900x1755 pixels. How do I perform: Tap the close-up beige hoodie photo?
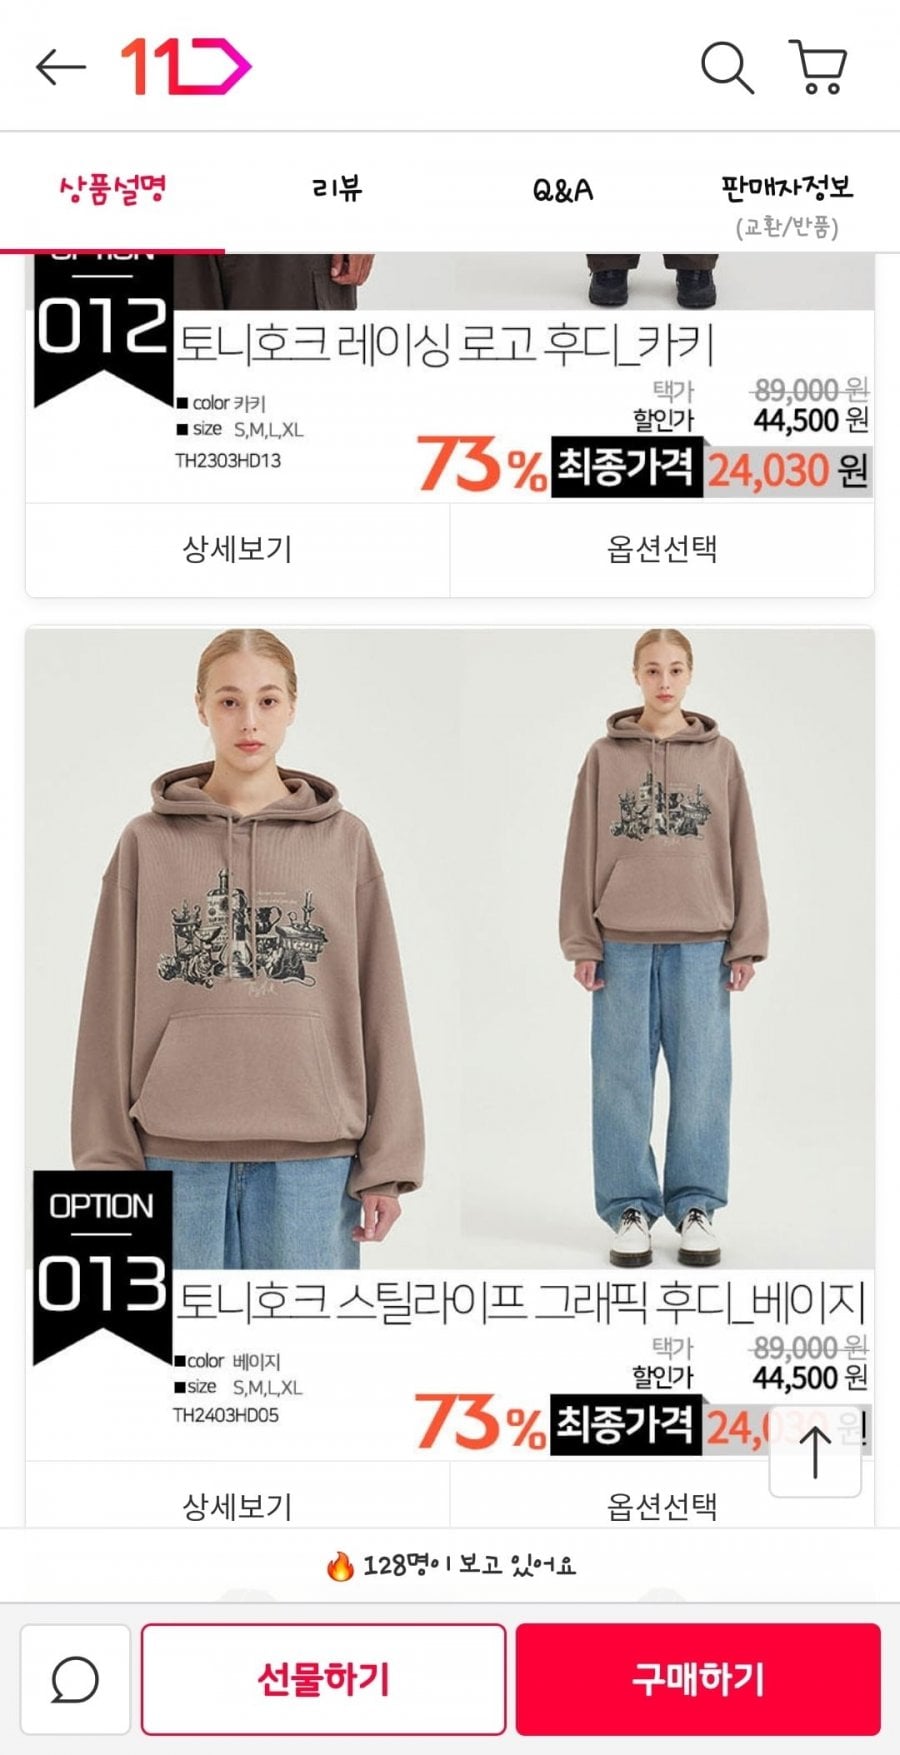pyautogui.click(x=243, y=948)
